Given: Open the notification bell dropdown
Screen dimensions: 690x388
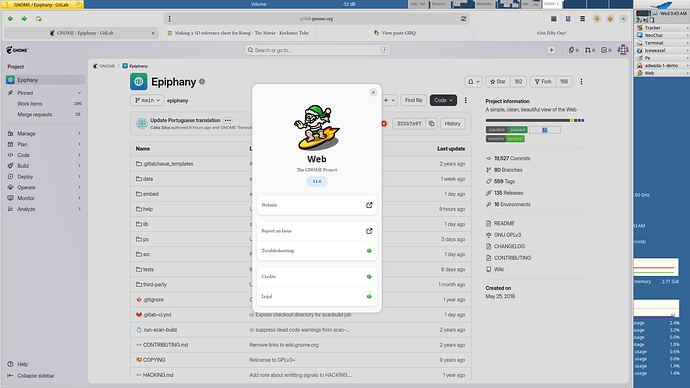Looking at the screenshot, I should (473, 81).
